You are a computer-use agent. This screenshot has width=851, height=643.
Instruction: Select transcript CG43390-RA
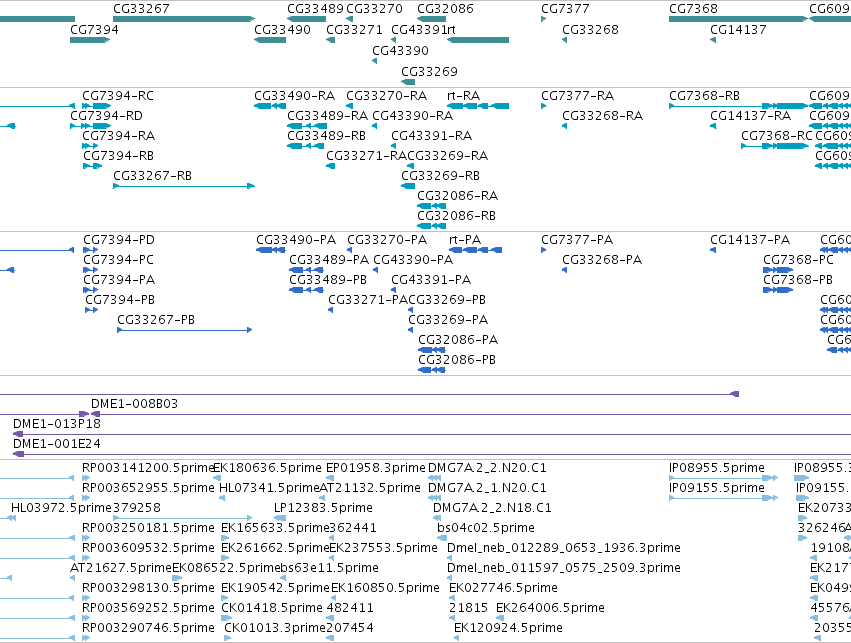374,126
